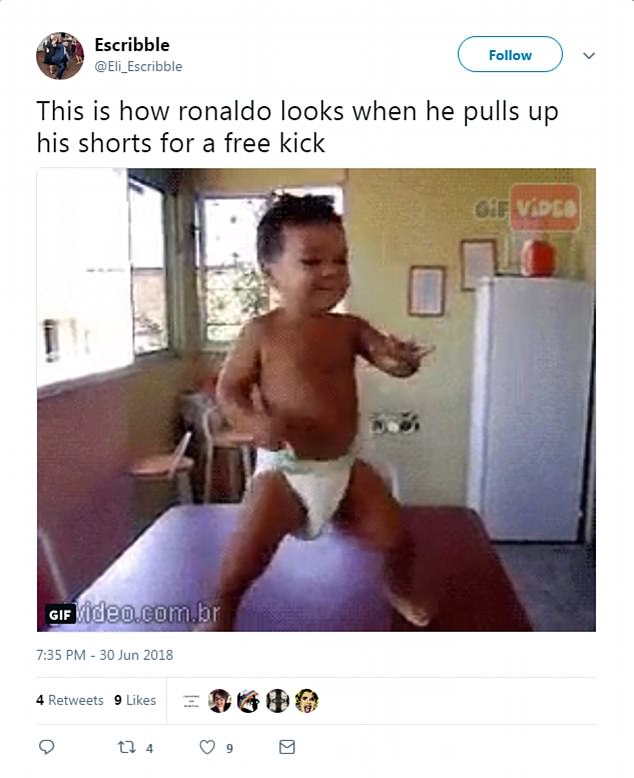Open the 7:35 PM - 30 Jun 2018 timestamp
634x778 pixels.
[x=105, y=655]
